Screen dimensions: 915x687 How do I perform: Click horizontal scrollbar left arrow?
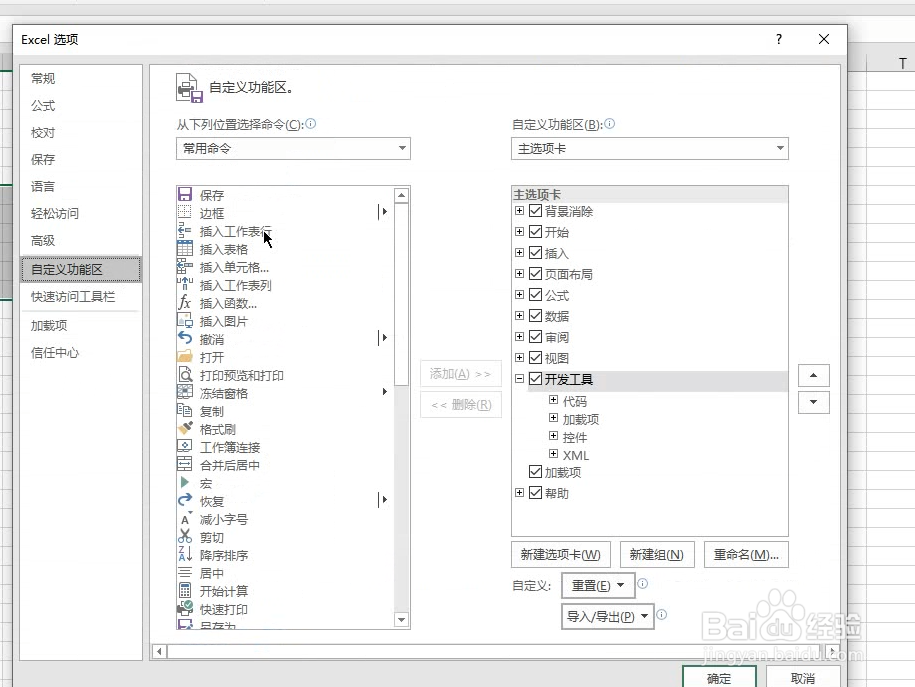[159, 651]
